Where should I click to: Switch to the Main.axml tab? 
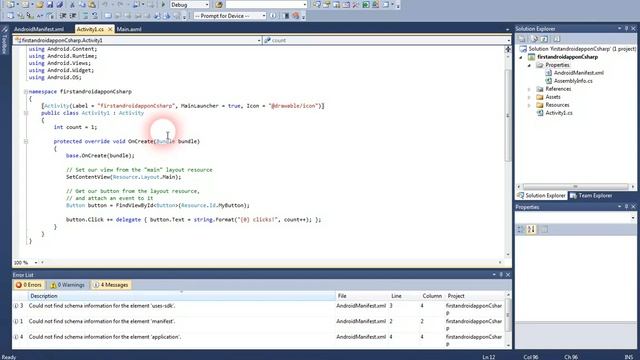(x=129, y=29)
